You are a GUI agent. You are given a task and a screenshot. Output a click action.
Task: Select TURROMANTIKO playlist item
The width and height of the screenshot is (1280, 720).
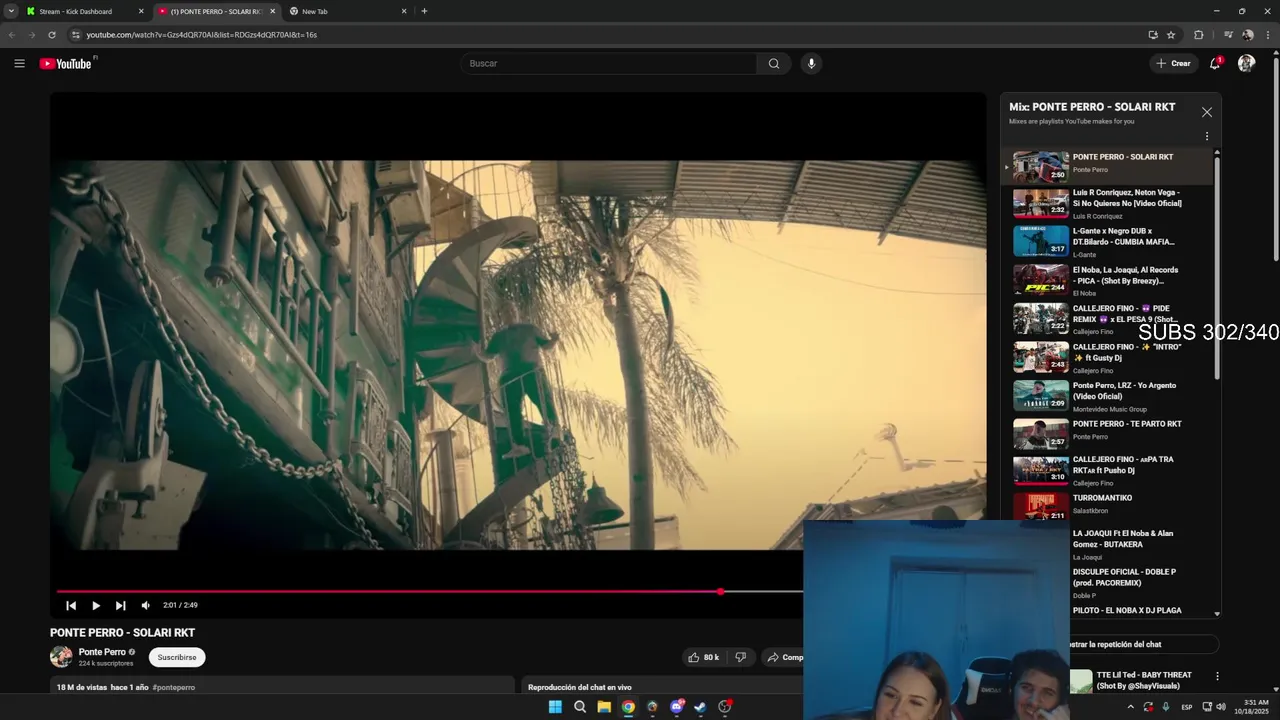click(1108, 505)
